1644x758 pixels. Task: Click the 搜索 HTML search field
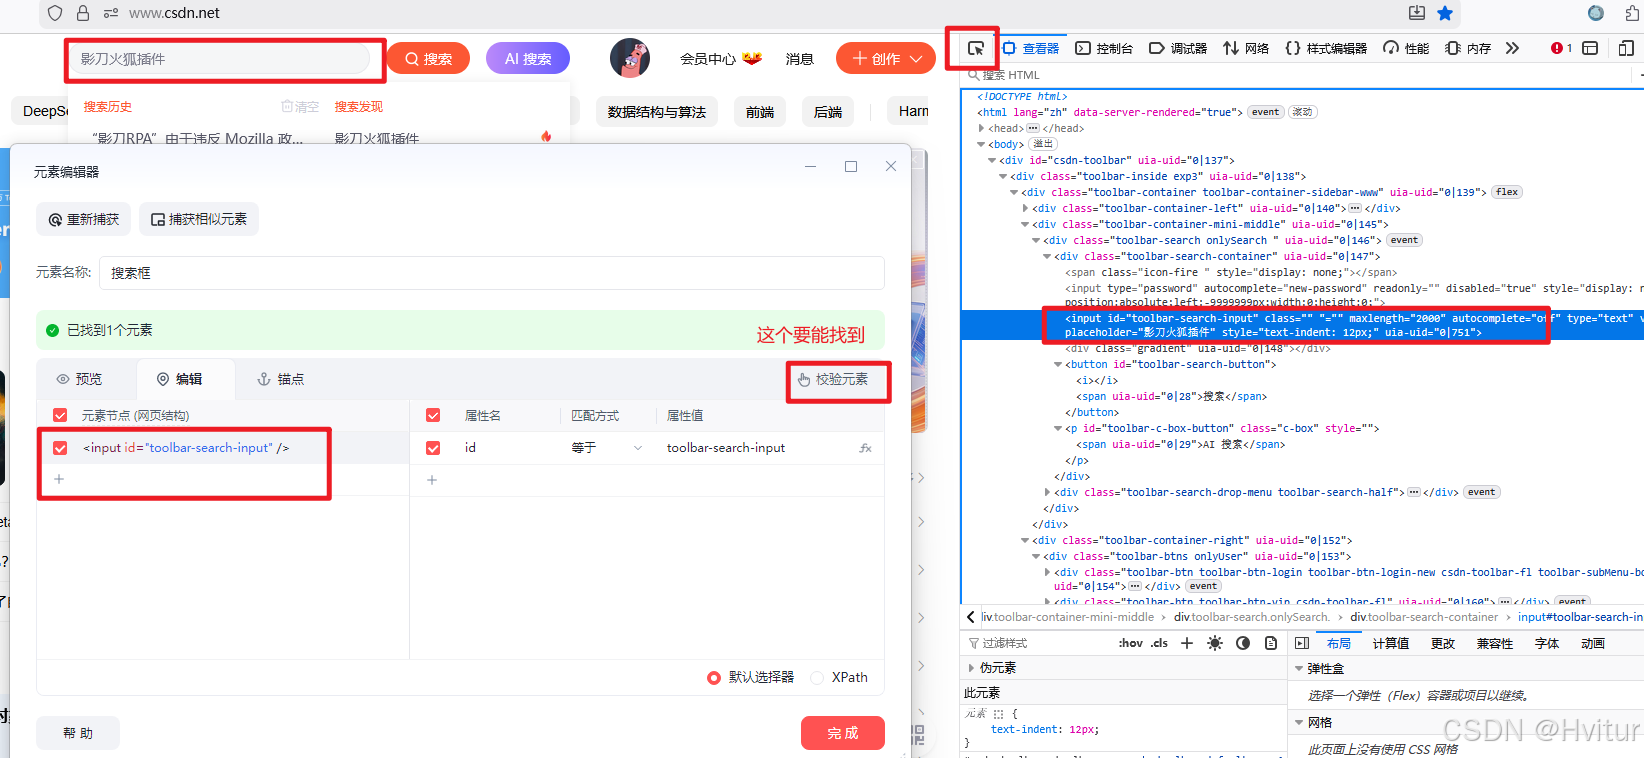1300,75
